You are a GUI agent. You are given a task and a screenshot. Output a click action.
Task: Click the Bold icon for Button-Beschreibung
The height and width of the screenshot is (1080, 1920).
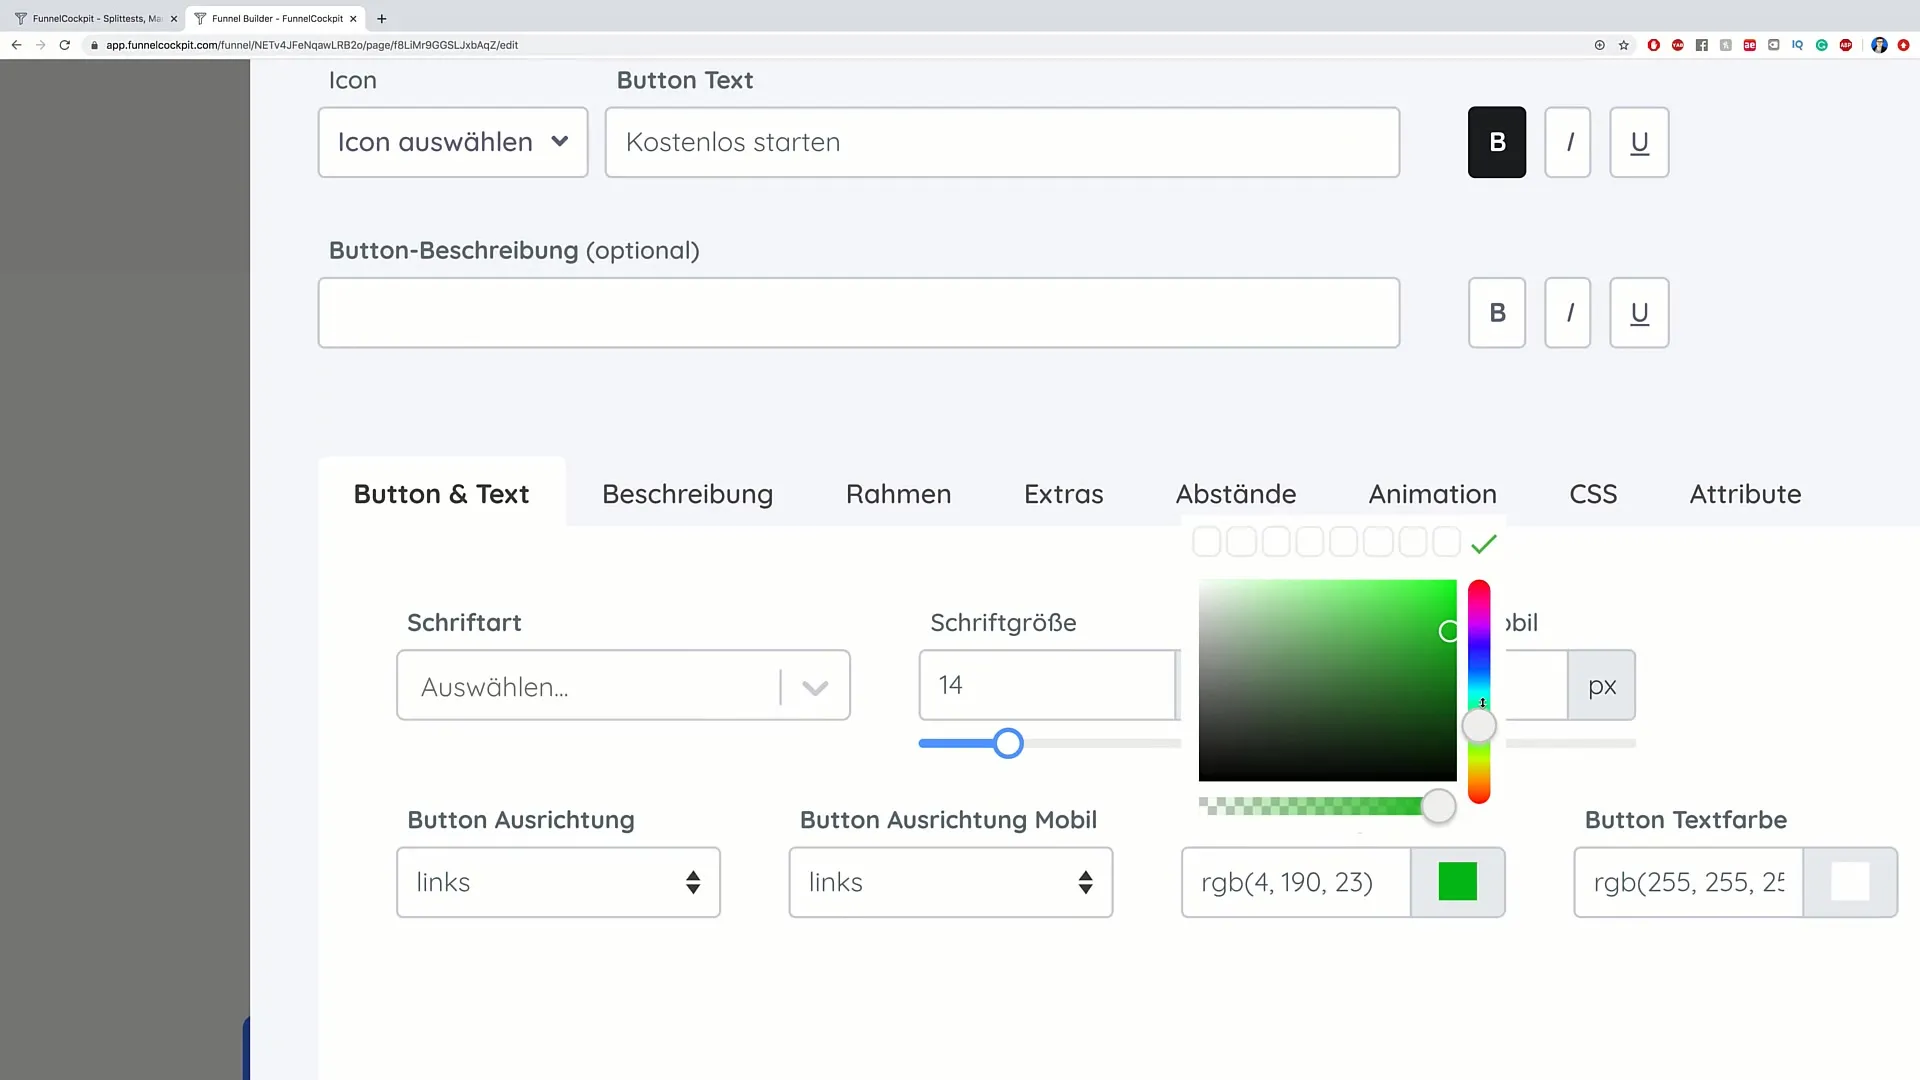pyautogui.click(x=1498, y=313)
